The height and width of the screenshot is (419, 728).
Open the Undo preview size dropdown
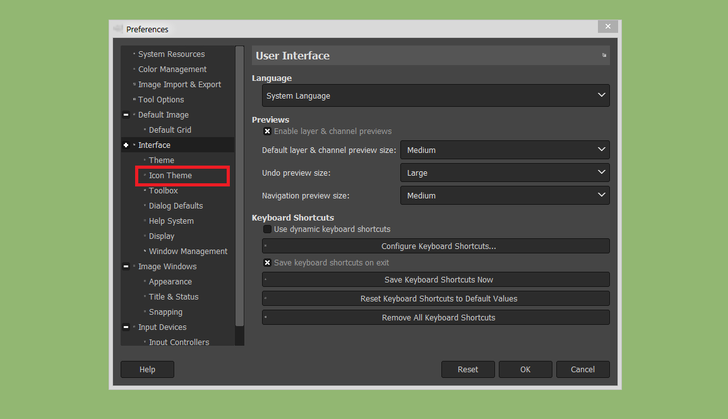coord(505,173)
